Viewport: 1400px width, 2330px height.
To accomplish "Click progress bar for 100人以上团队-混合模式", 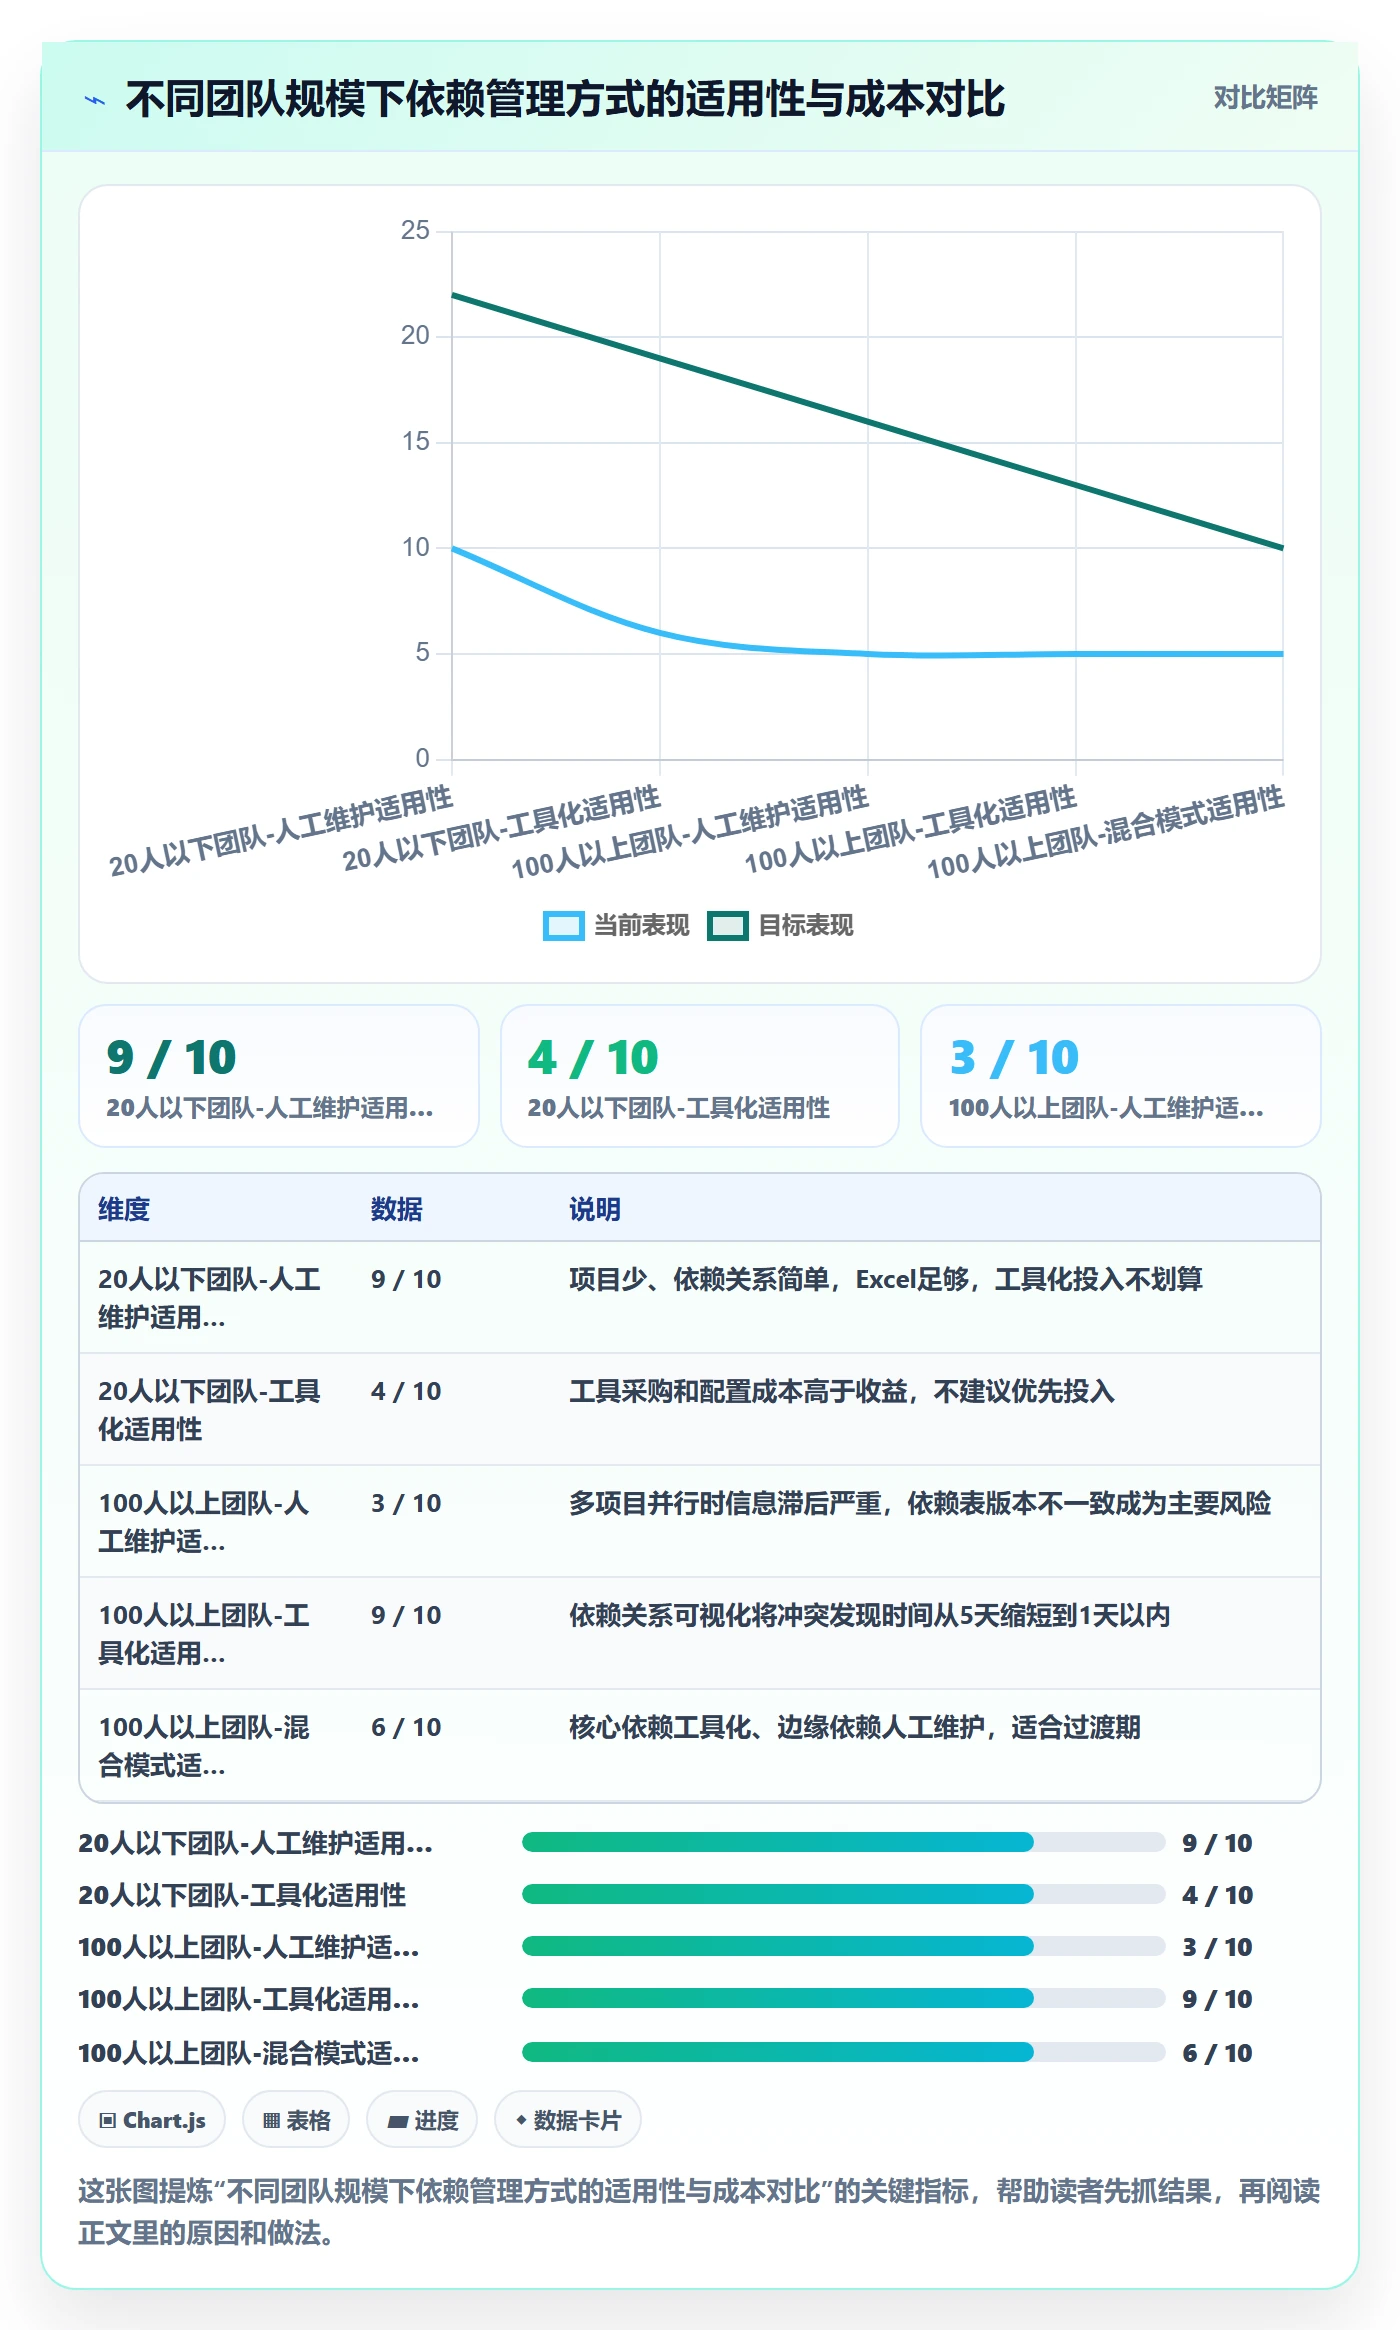I will coord(843,2052).
